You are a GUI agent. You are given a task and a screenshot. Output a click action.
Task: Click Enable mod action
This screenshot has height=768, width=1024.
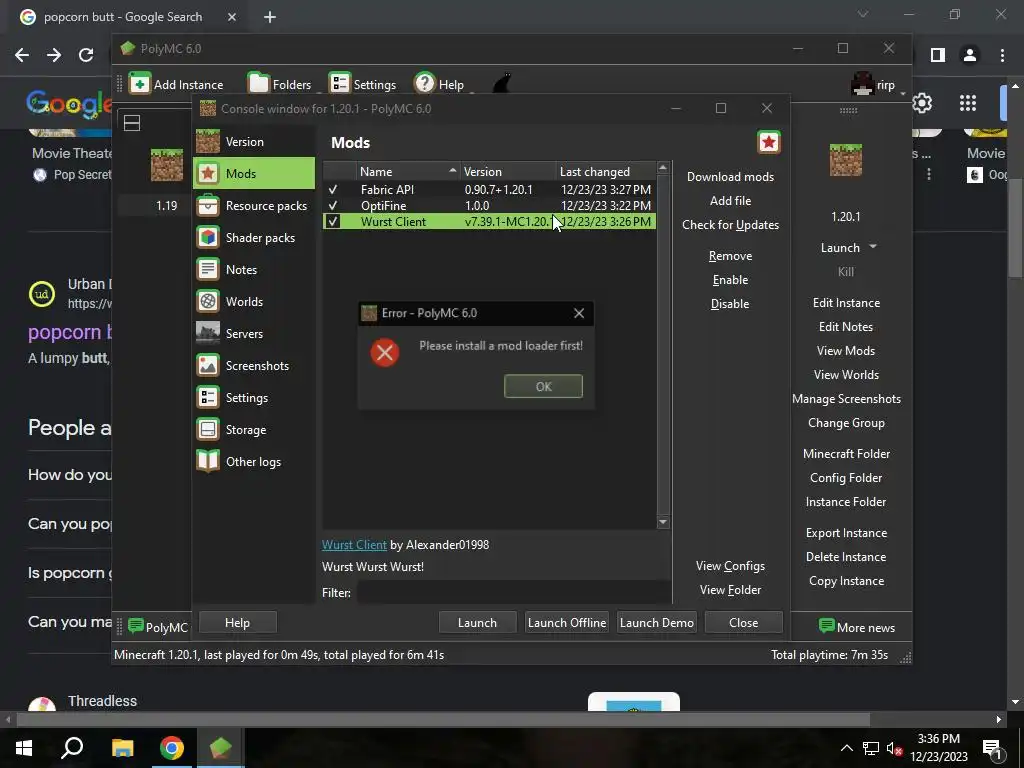click(730, 280)
